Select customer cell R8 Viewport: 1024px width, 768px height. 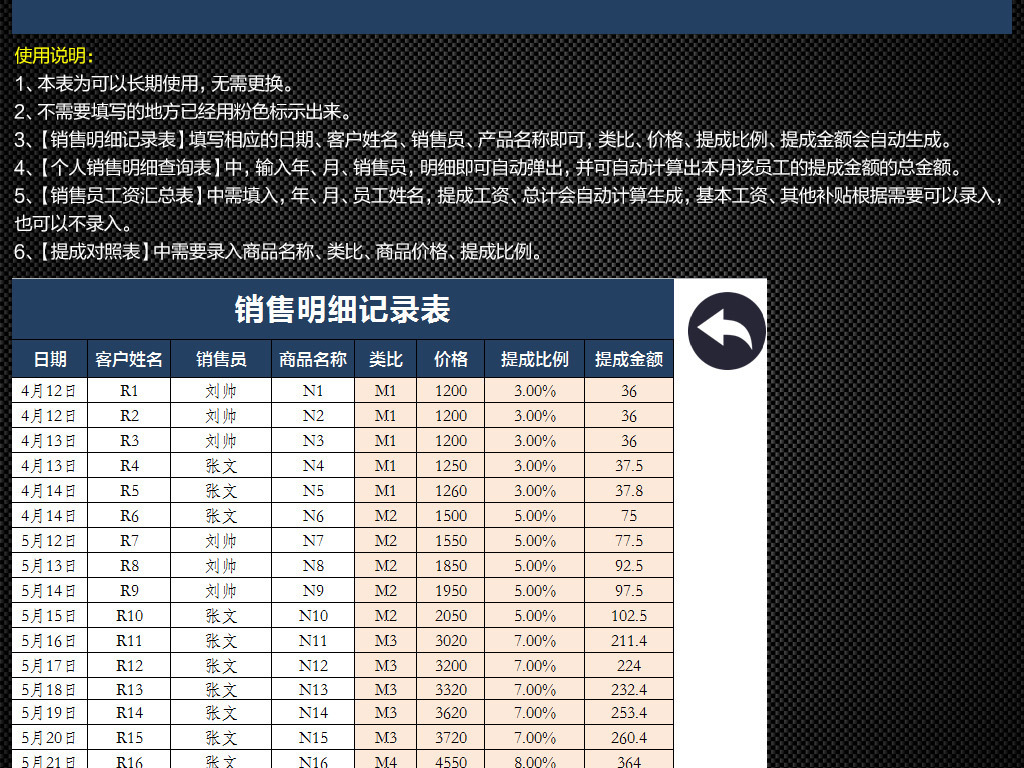pyautogui.click(x=129, y=566)
